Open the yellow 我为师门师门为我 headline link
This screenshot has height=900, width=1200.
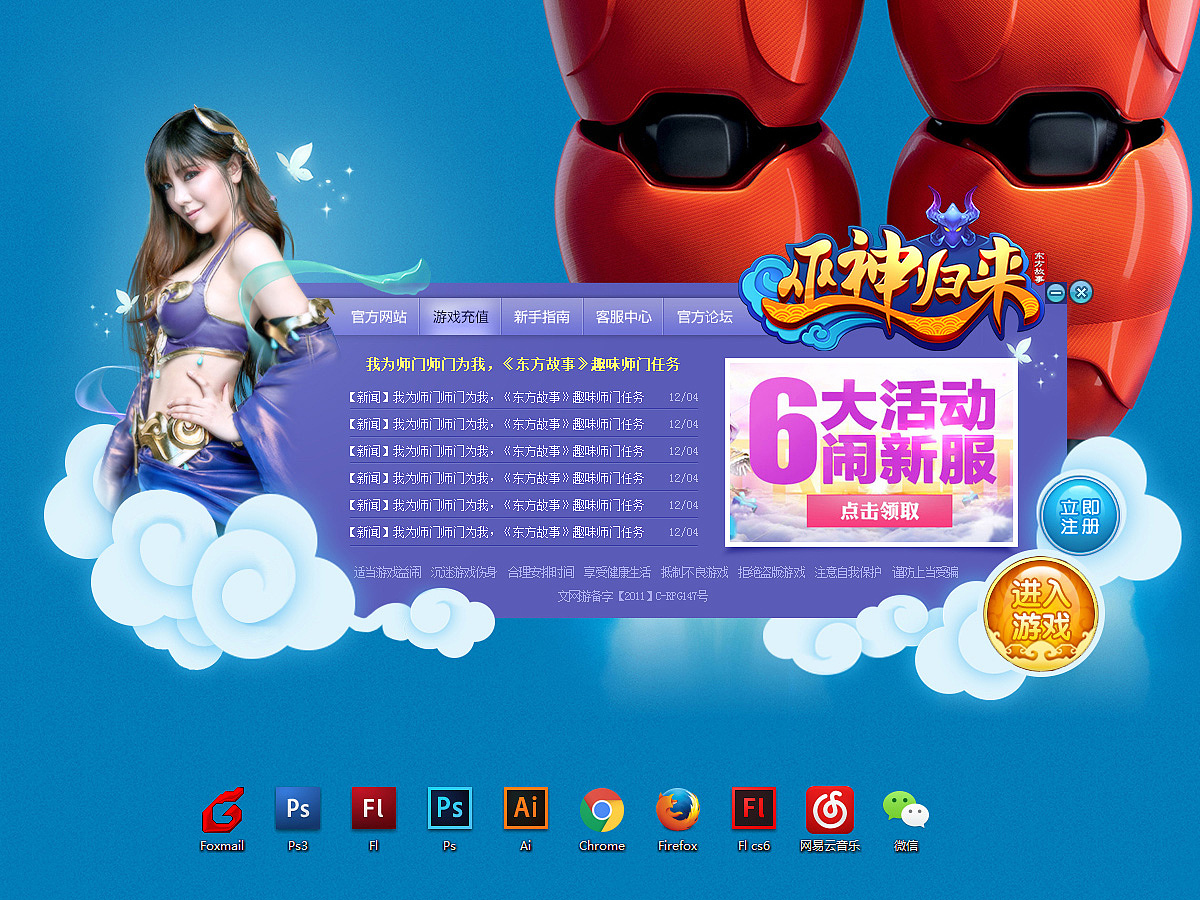click(x=522, y=364)
